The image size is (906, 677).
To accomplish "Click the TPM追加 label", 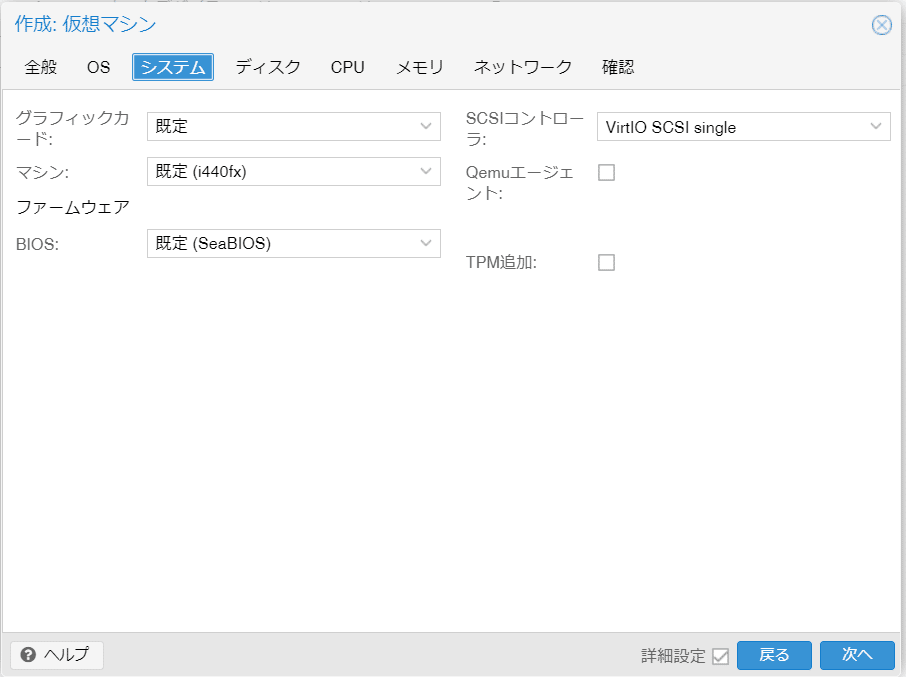I will [501, 262].
